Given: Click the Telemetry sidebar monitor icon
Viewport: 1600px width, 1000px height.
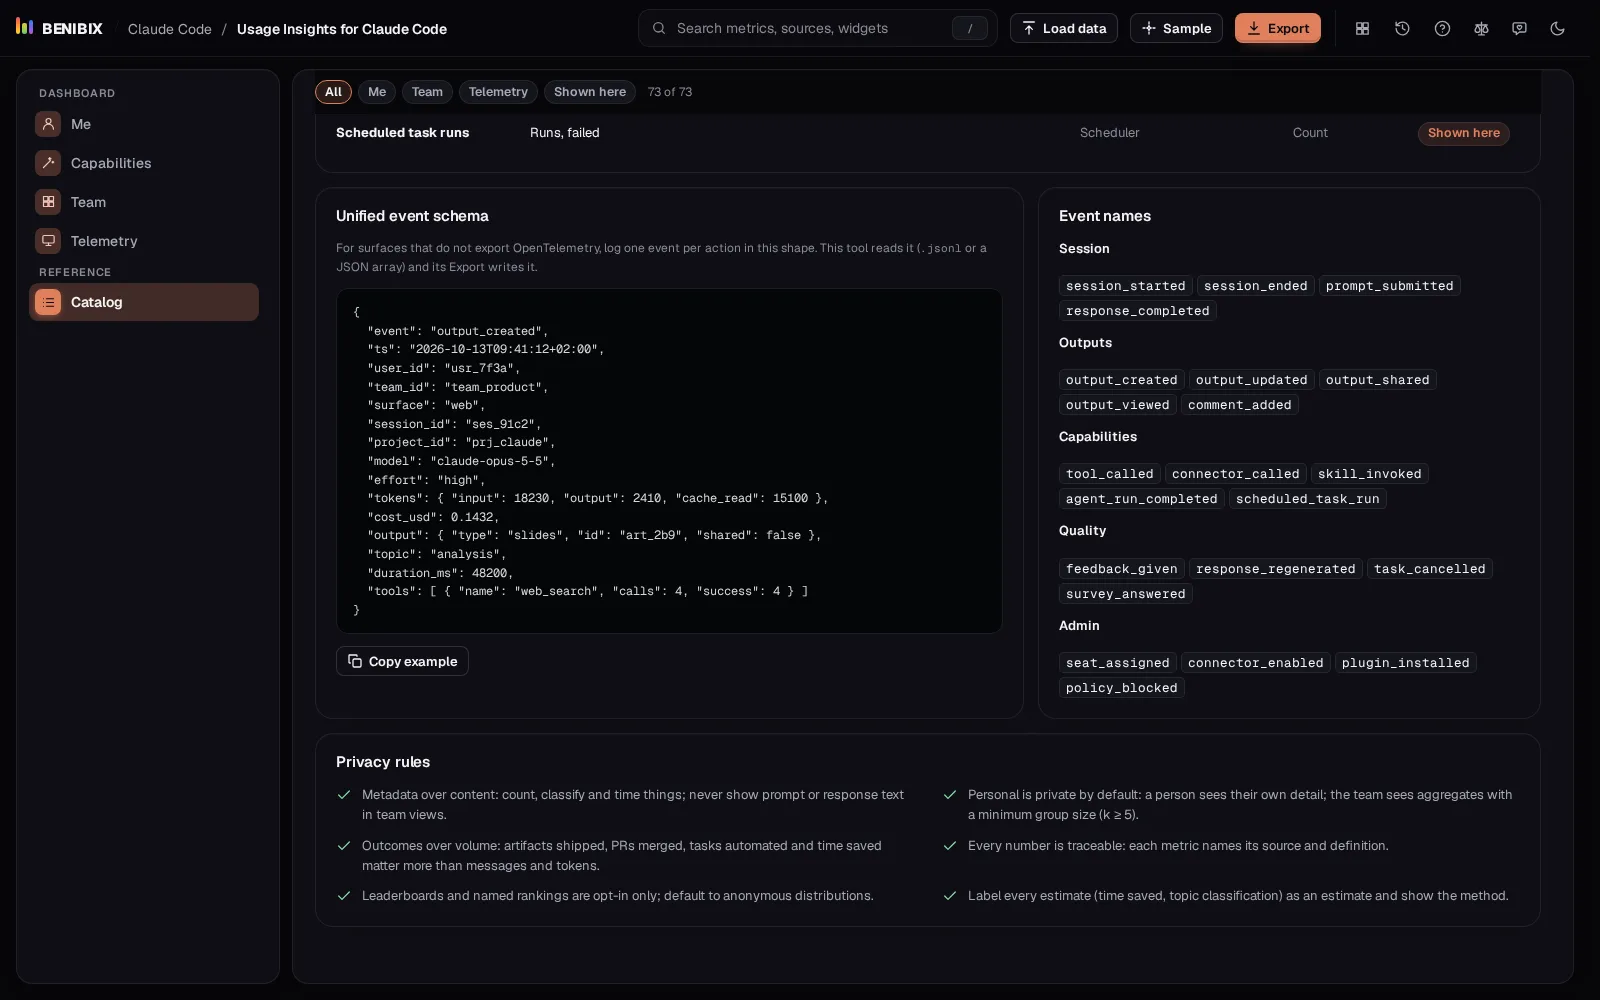Looking at the screenshot, I should pos(48,241).
